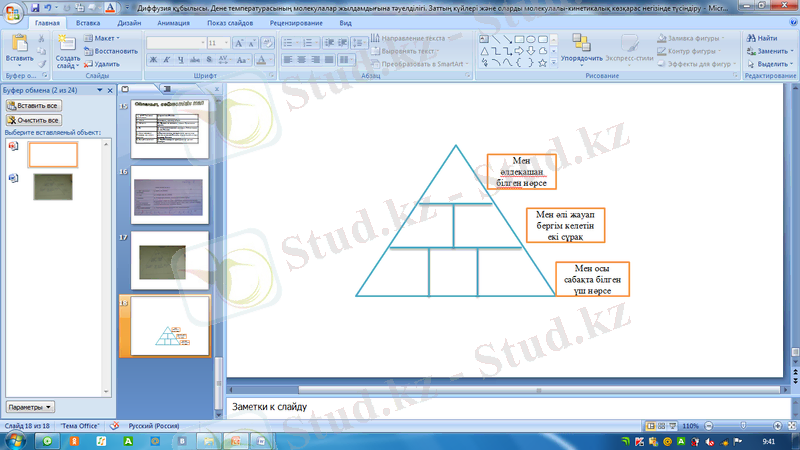The width and height of the screenshot is (800, 450).
Task: Click the Arrange (Упорядочить) icon
Action: 581,43
